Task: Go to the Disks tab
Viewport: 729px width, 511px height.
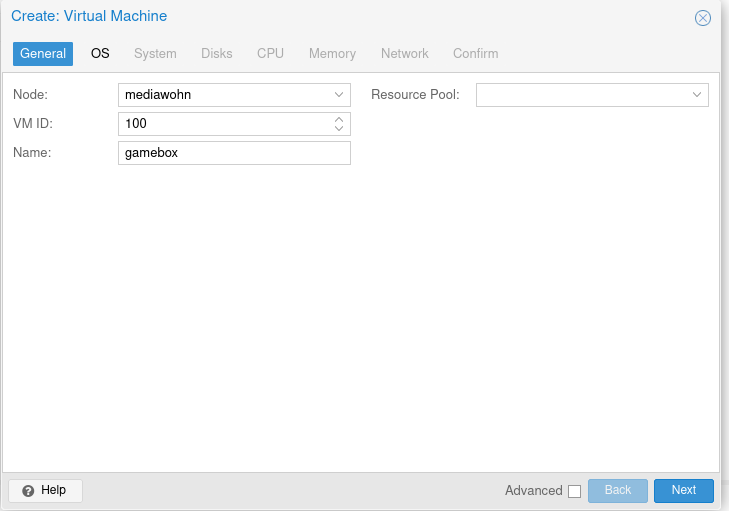Action: [x=216, y=54]
